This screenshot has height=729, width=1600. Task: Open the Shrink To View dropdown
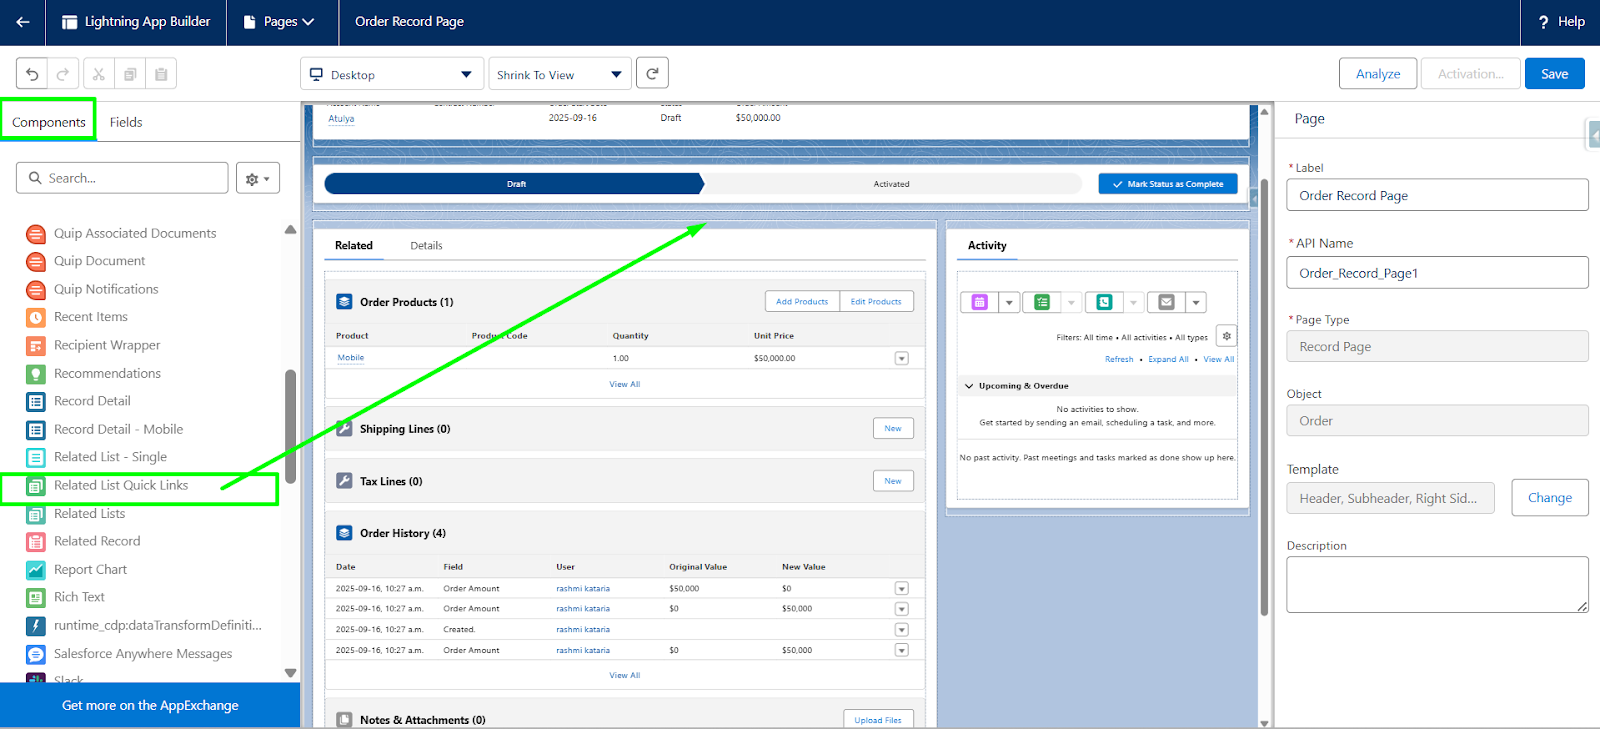[x=559, y=75]
